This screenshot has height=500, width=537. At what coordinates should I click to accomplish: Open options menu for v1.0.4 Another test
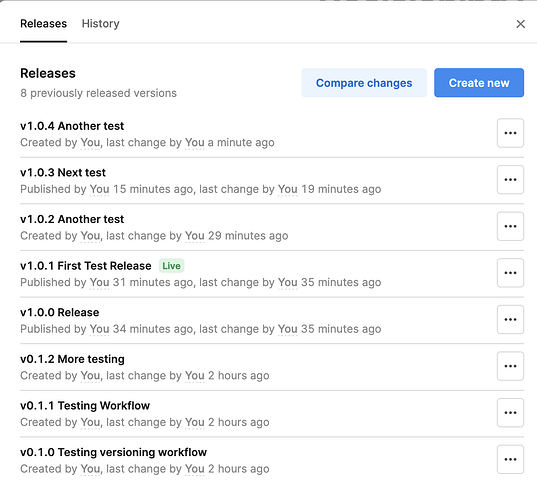pyautogui.click(x=510, y=133)
